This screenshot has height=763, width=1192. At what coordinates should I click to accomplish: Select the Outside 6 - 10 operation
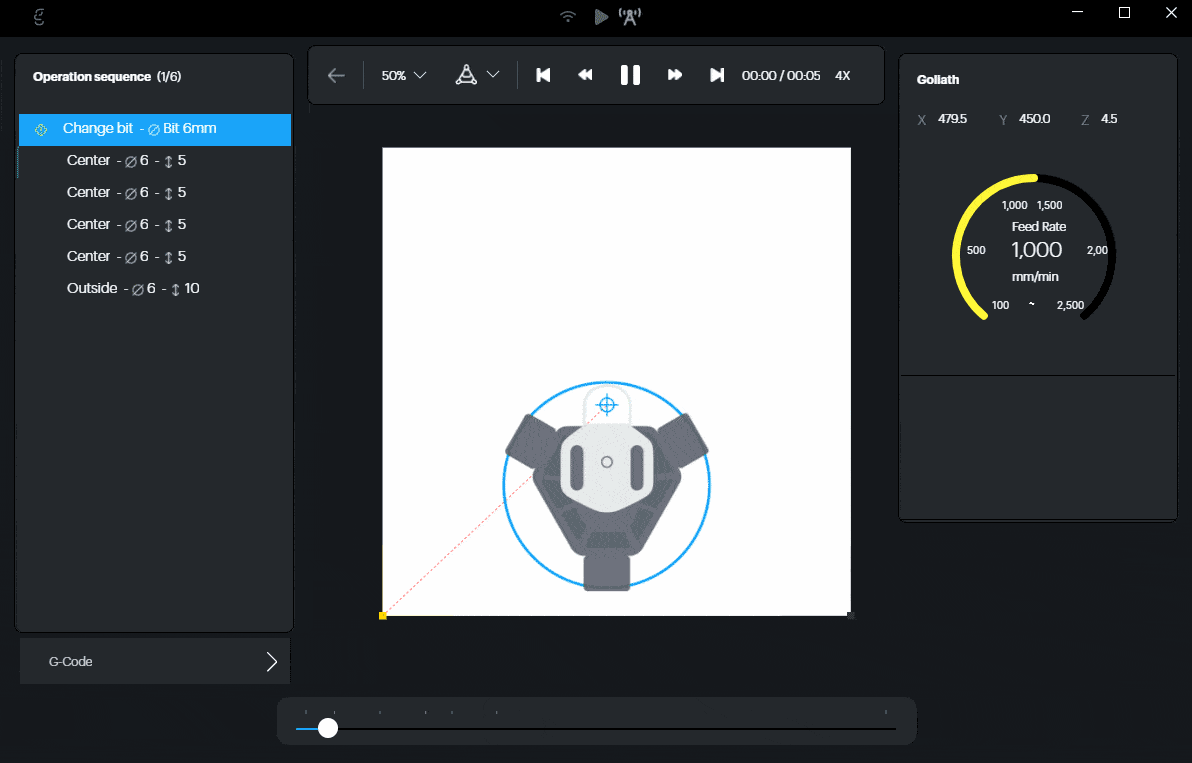[132, 288]
